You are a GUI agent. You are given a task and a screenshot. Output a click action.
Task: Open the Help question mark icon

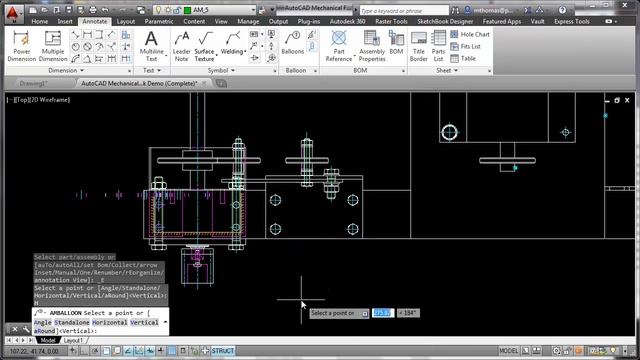tap(562, 10)
